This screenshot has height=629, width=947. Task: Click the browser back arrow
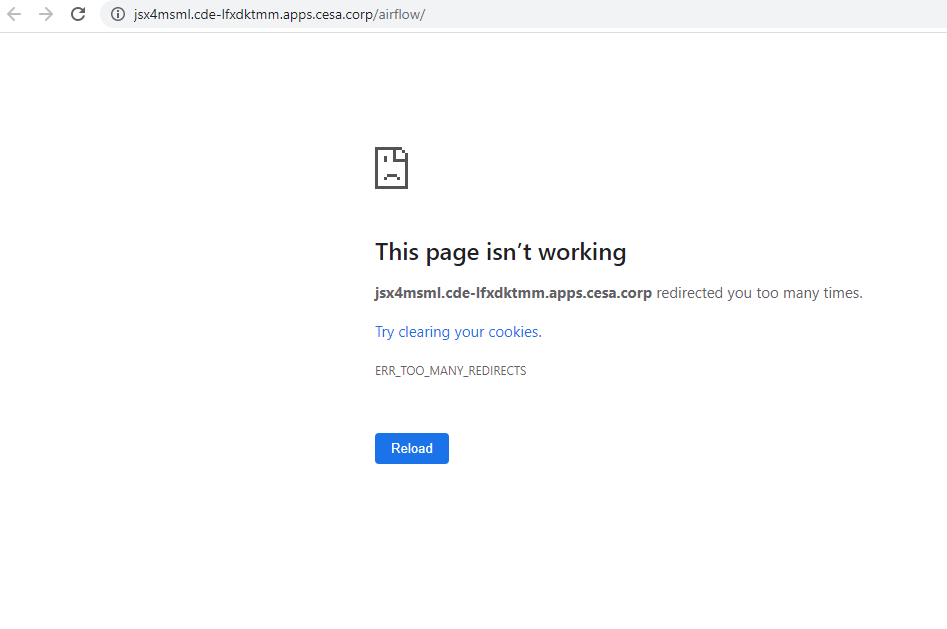(14, 14)
